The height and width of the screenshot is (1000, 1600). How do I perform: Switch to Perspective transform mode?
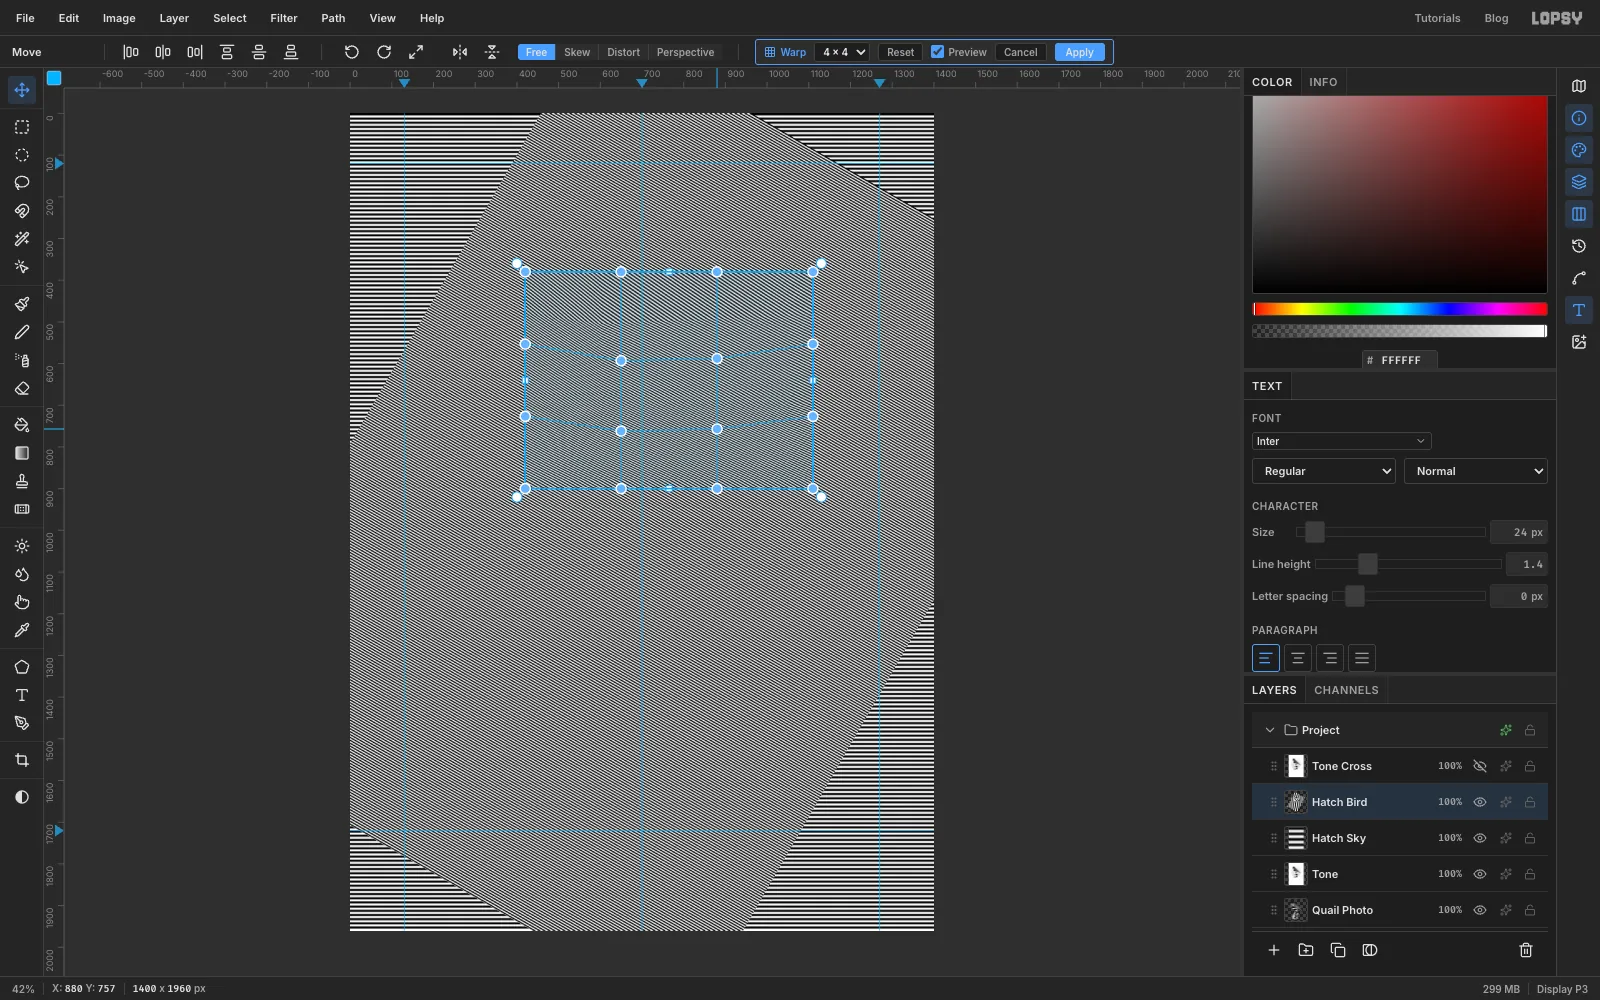click(685, 52)
